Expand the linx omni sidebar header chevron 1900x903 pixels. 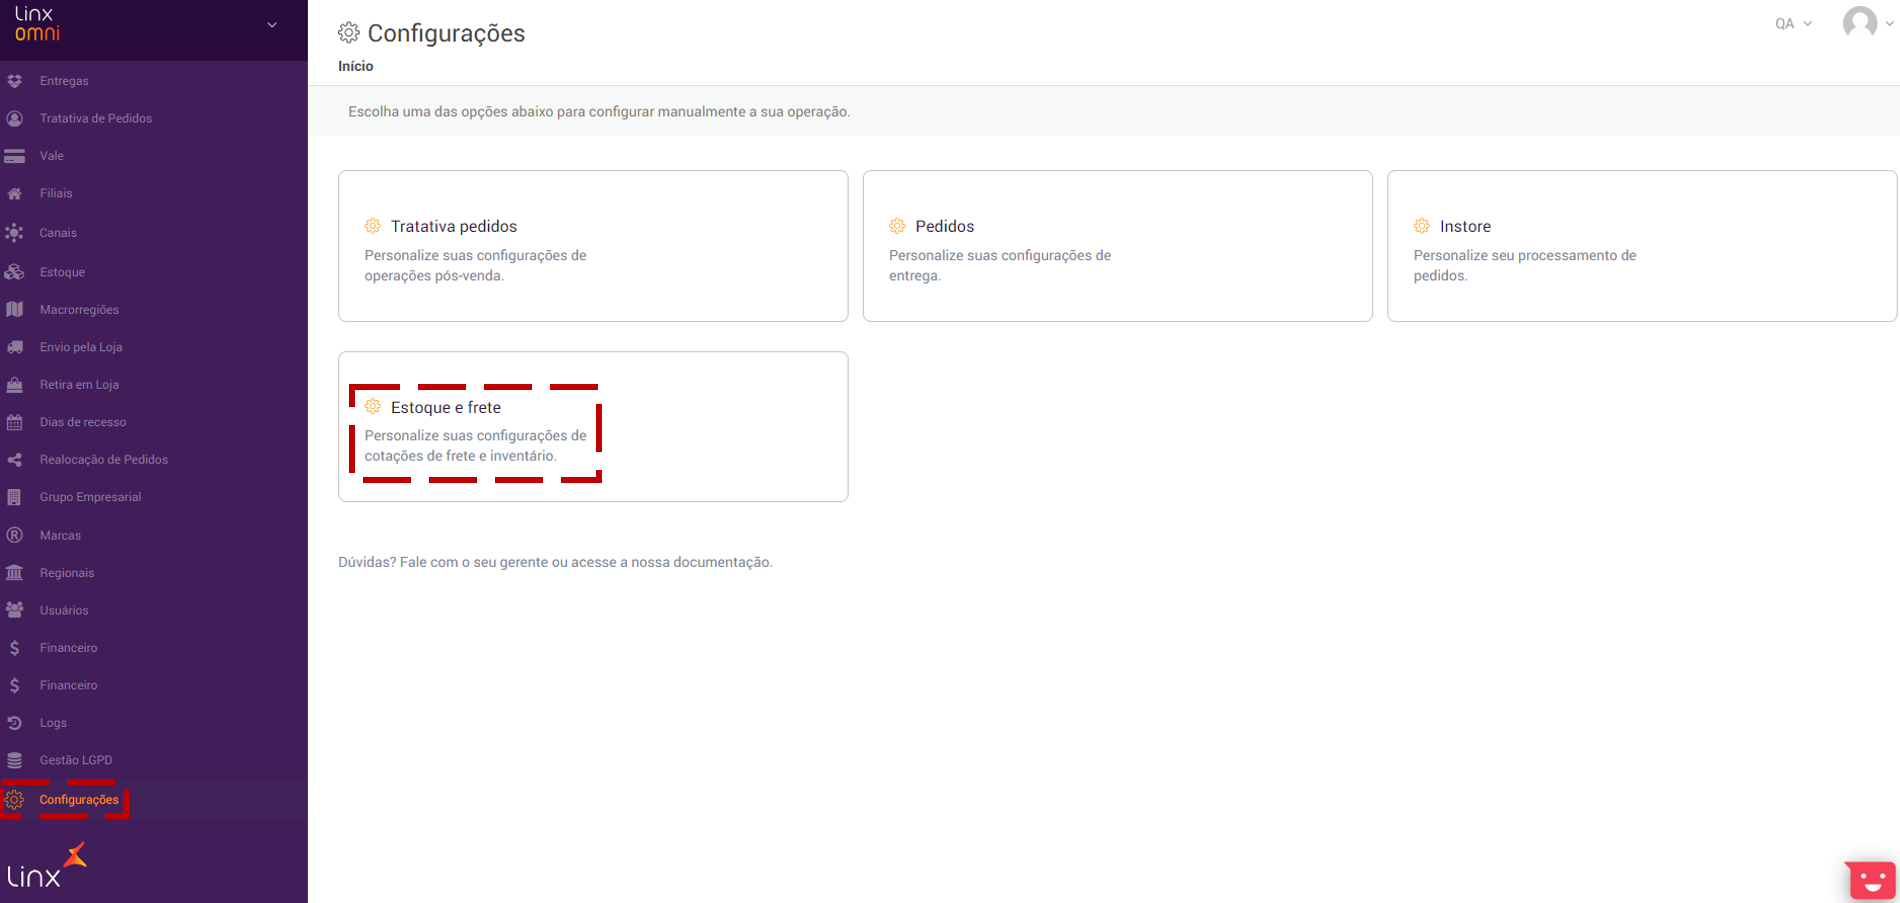[272, 25]
